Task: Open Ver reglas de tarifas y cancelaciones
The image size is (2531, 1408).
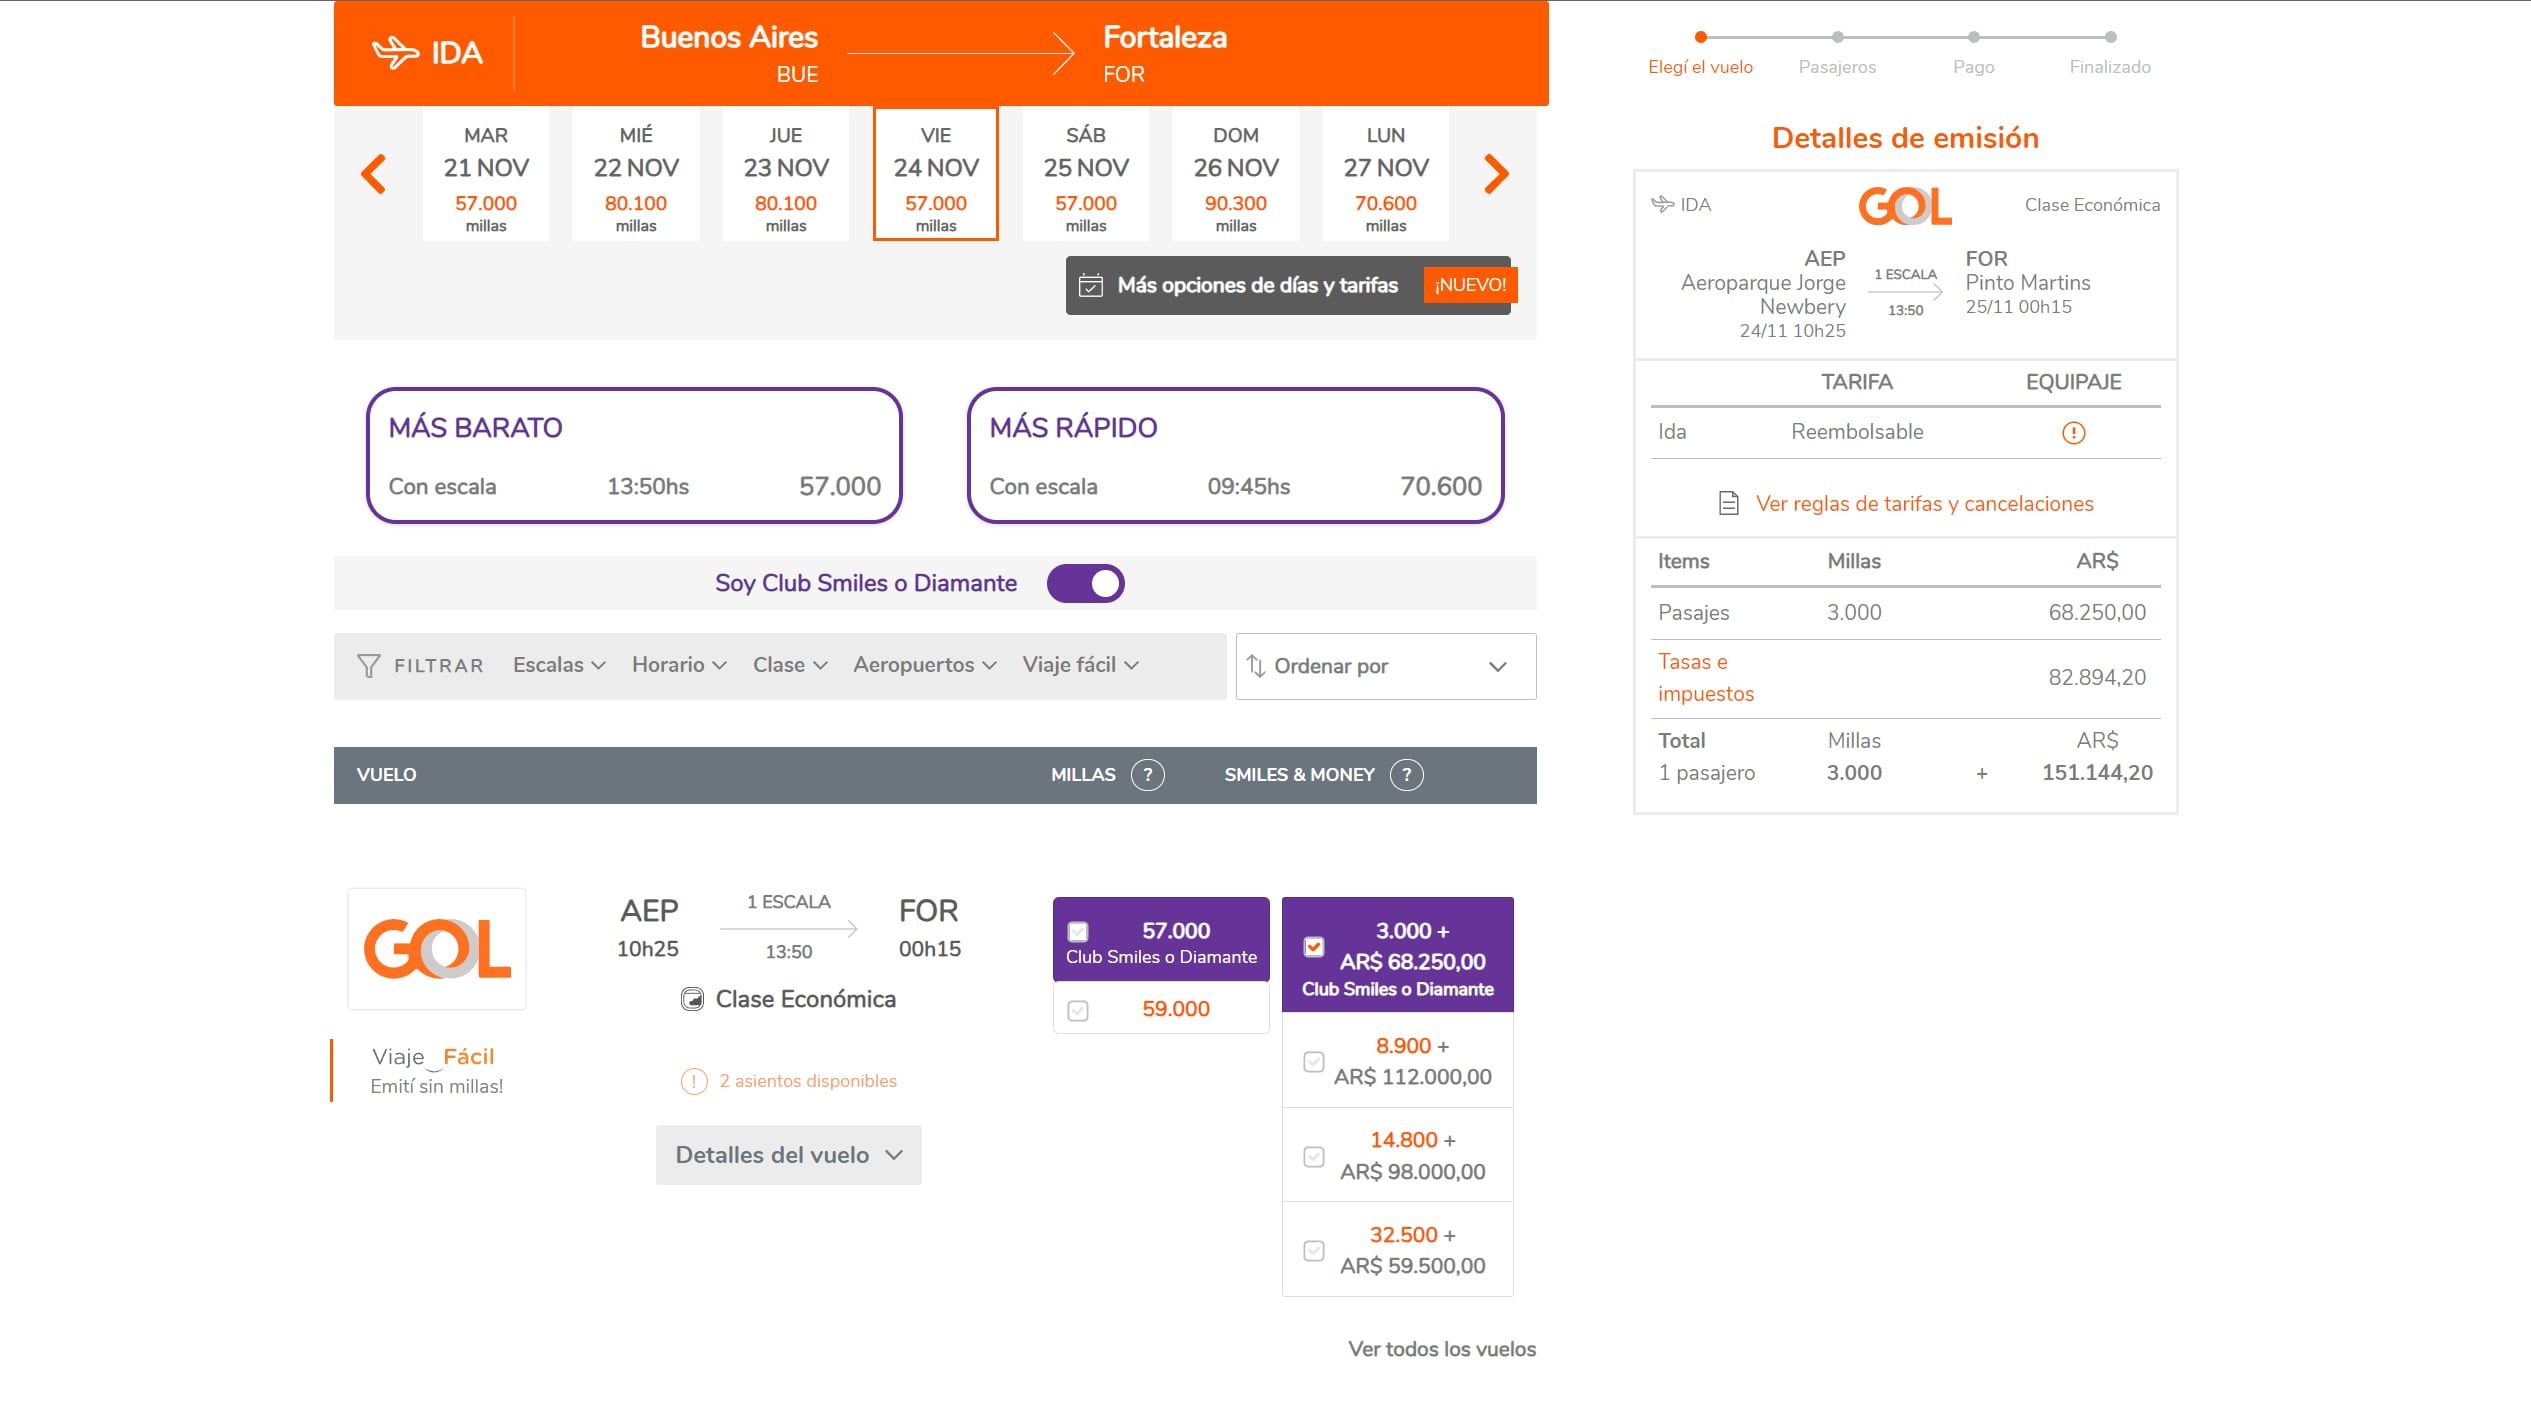Action: (1923, 504)
